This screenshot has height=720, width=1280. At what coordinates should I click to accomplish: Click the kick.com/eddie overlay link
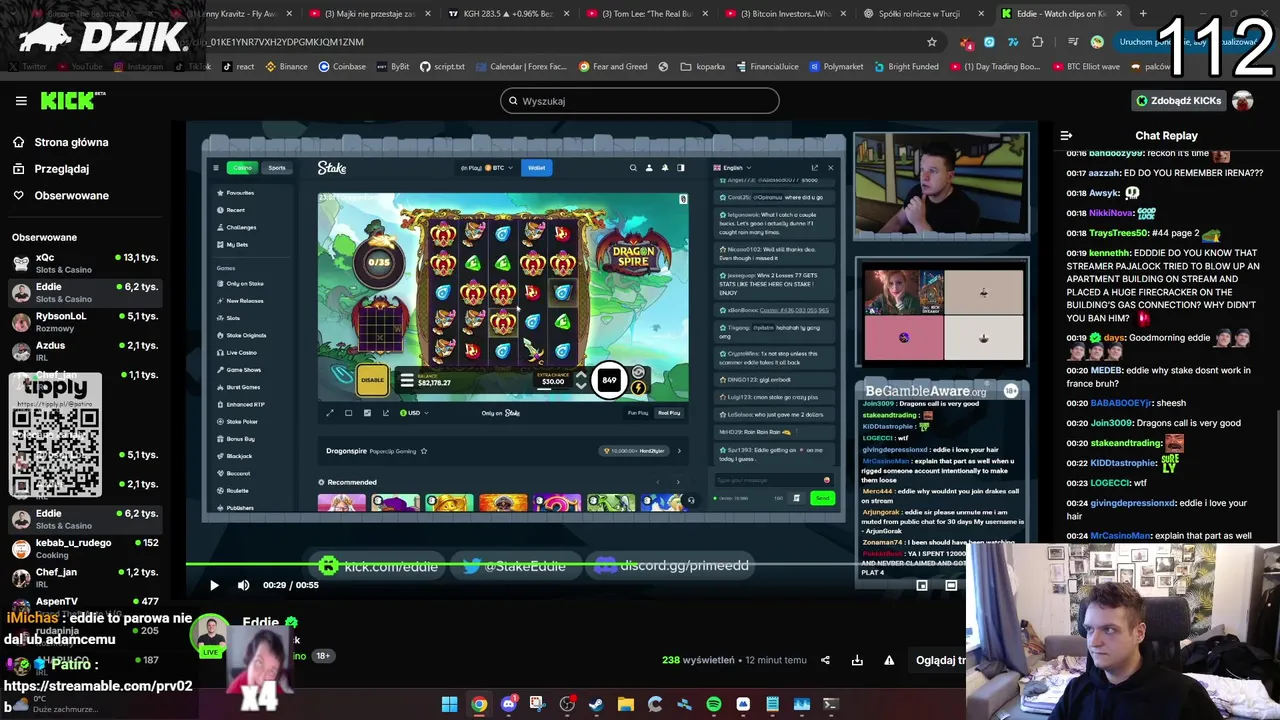pos(380,566)
